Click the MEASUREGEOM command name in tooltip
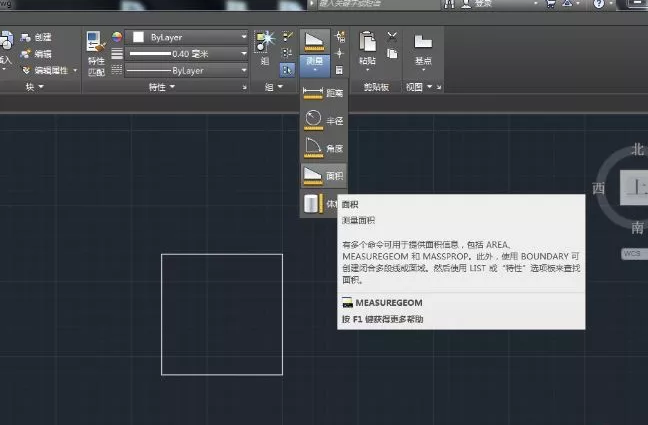The image size is (648, 425). (389, 303)
